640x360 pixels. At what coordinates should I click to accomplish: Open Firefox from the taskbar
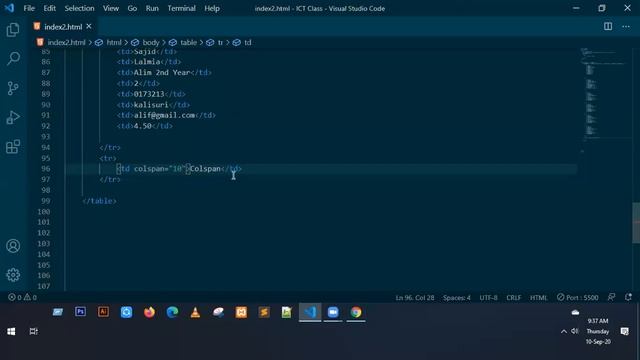click(149, 312)
